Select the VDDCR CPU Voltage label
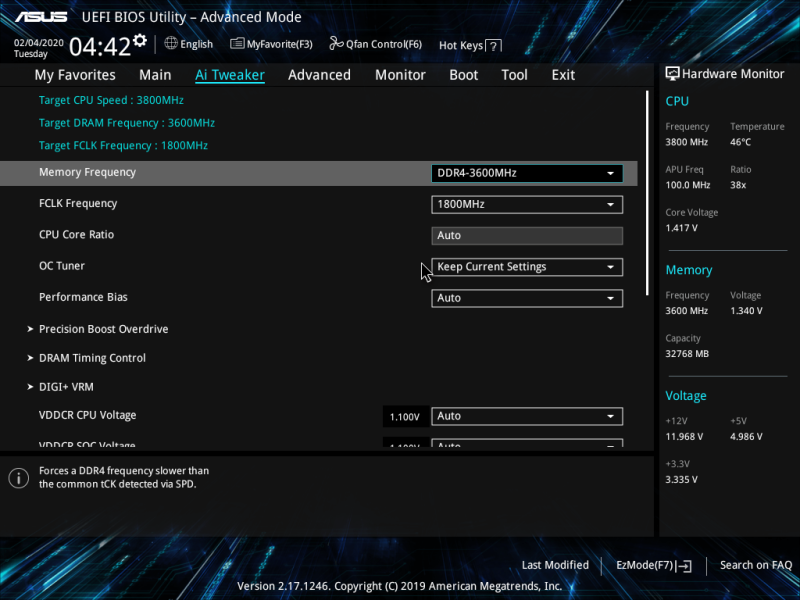The width and height of the screenshot is (800, 600). tap(88, 415)
